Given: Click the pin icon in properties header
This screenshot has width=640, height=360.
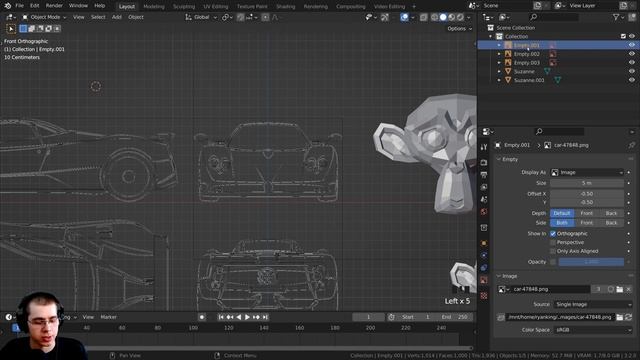Looking at the screenshot, I should pos(631,145).
